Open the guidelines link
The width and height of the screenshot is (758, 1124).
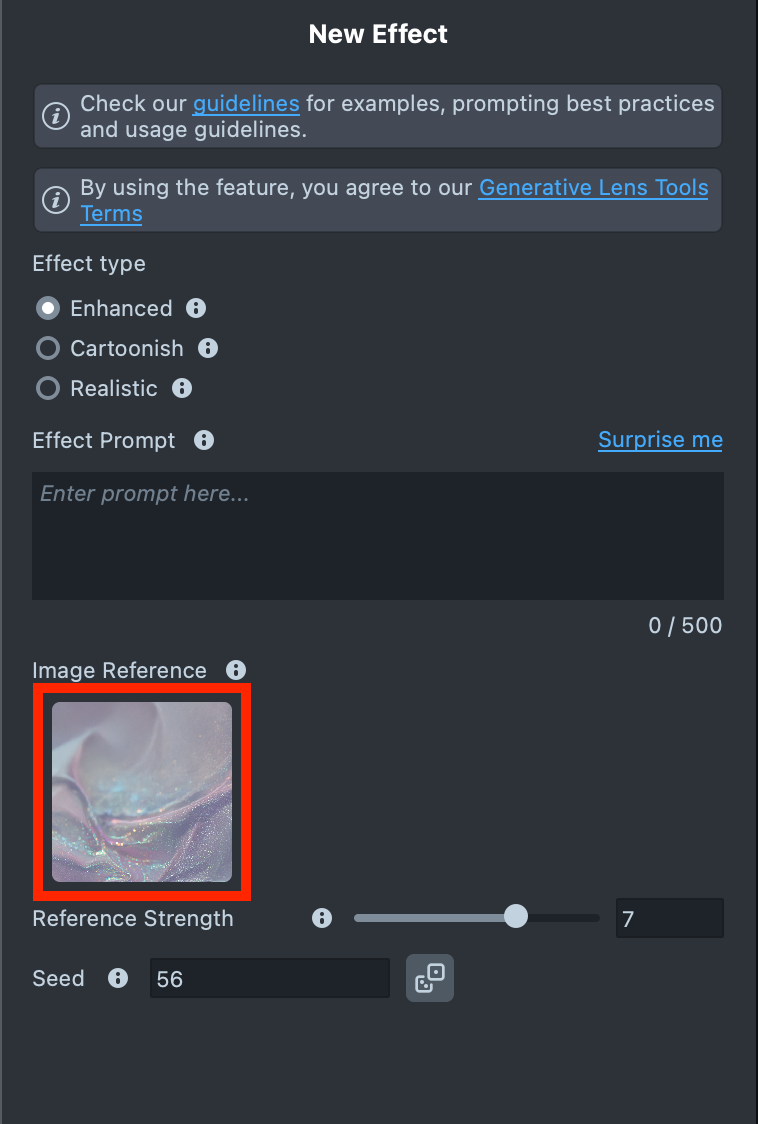[x=246, y=104]
